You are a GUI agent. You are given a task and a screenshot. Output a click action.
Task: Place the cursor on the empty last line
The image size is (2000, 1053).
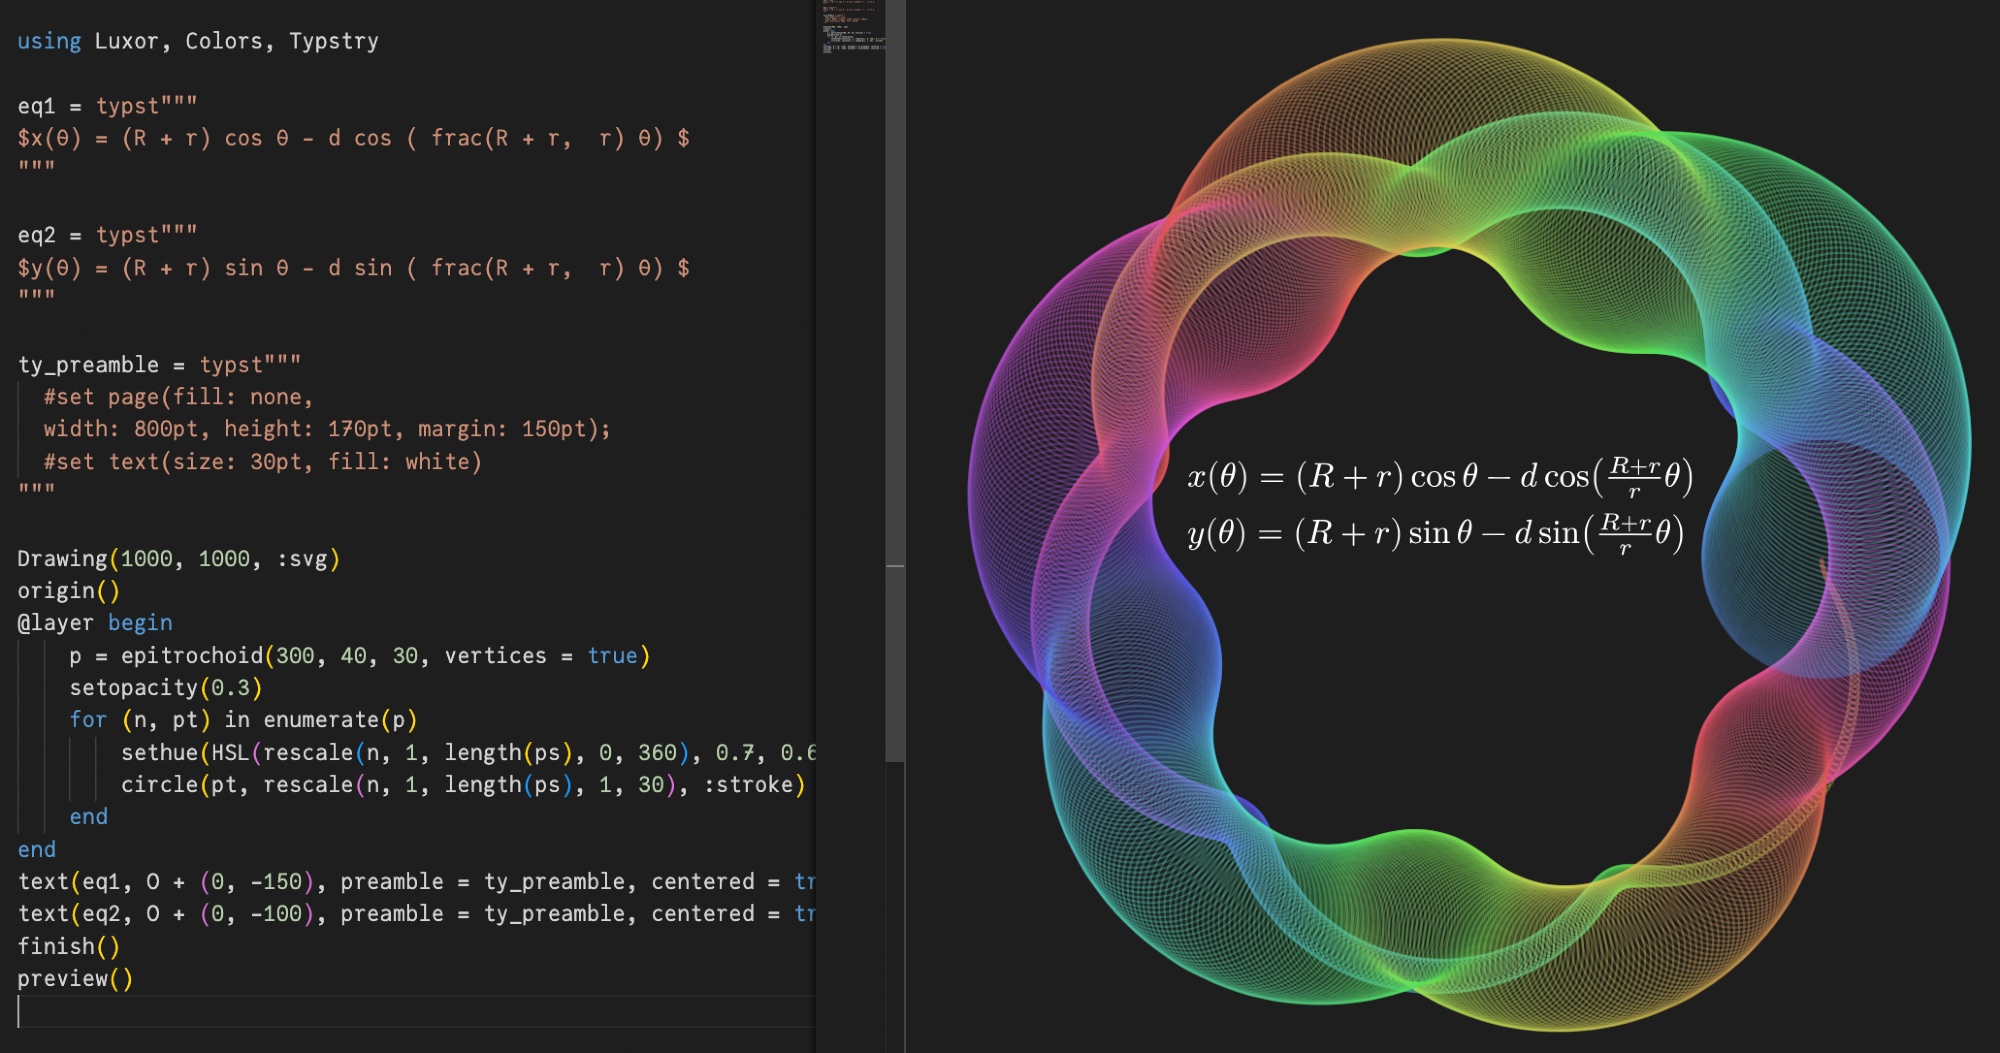[x=400, y=1012]
